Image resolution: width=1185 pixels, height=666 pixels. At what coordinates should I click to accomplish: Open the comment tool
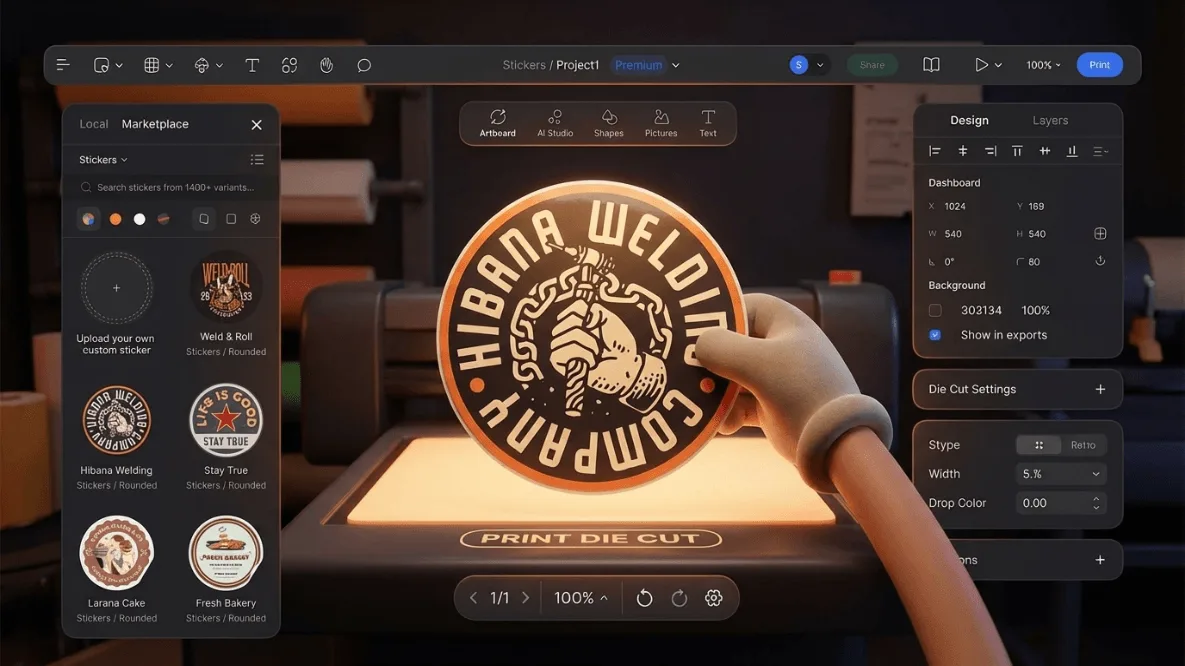point(364,65)
